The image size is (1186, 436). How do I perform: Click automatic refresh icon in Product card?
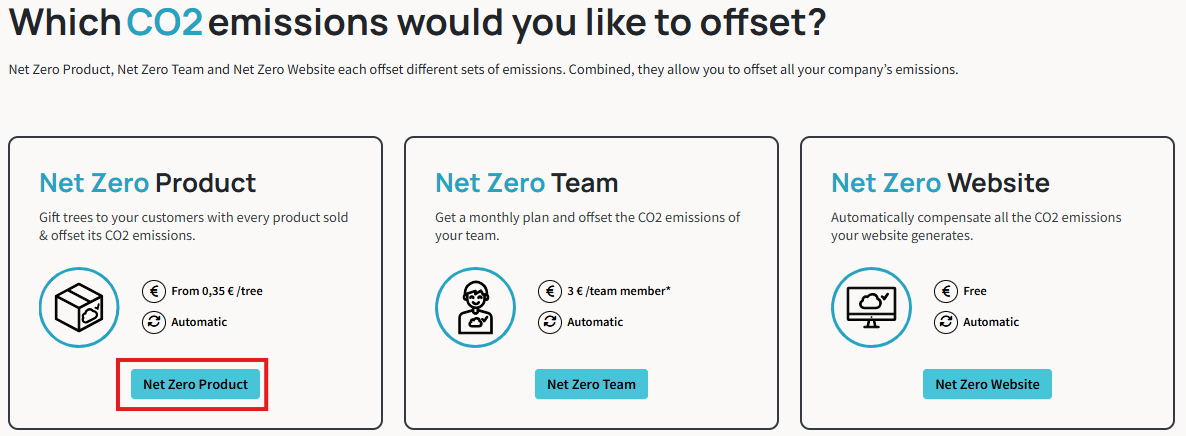(154, 322)
